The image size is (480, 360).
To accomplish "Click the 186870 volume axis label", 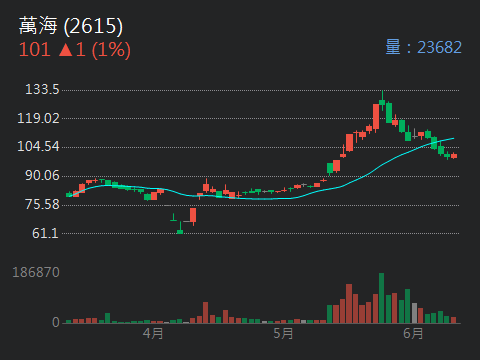I will 36,273.
